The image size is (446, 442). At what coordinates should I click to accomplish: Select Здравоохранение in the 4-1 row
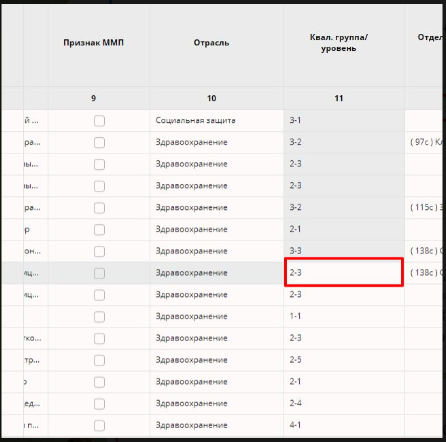tap(216, 425)
